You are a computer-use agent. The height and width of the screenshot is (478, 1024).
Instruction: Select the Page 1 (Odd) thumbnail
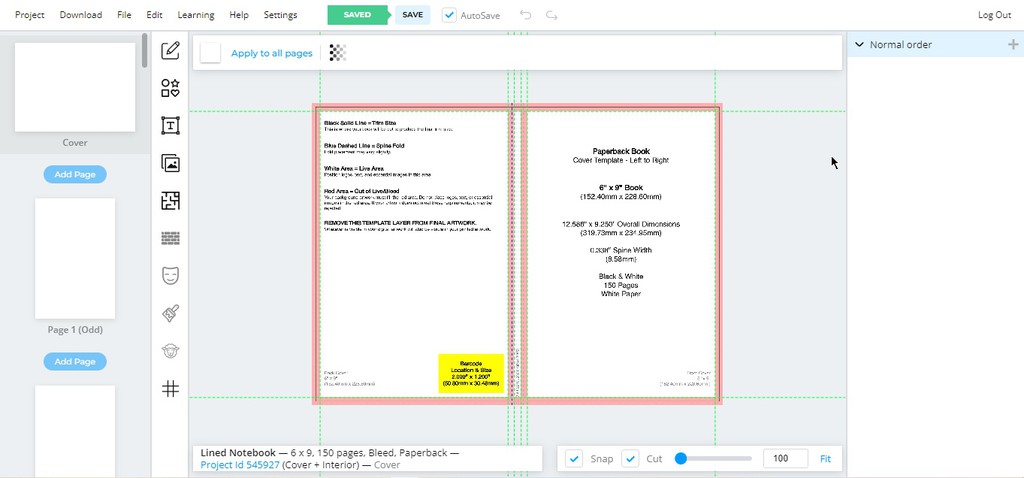tap(75, 259)
